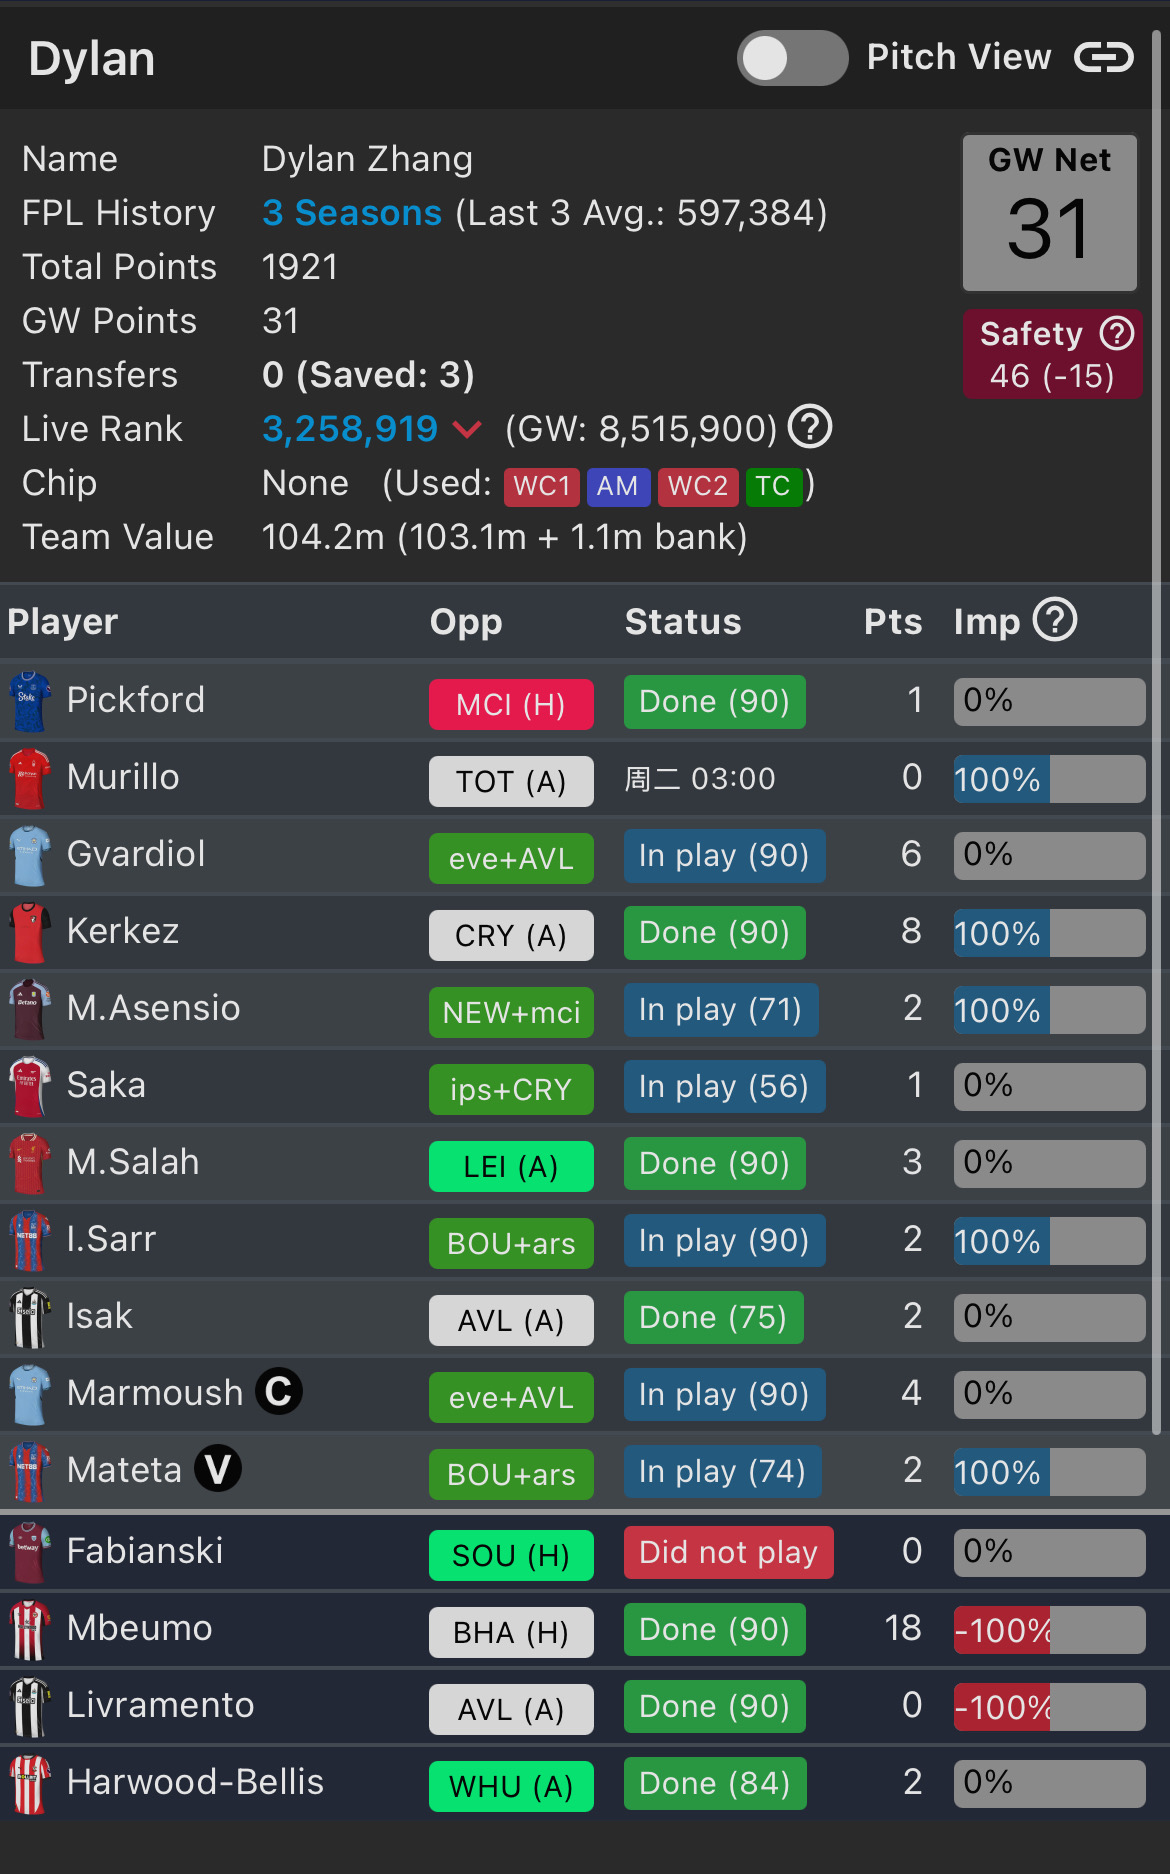The image size is (1170, 1874).
Task: Sort by the Status column header
Action: [x=683, y=622]
